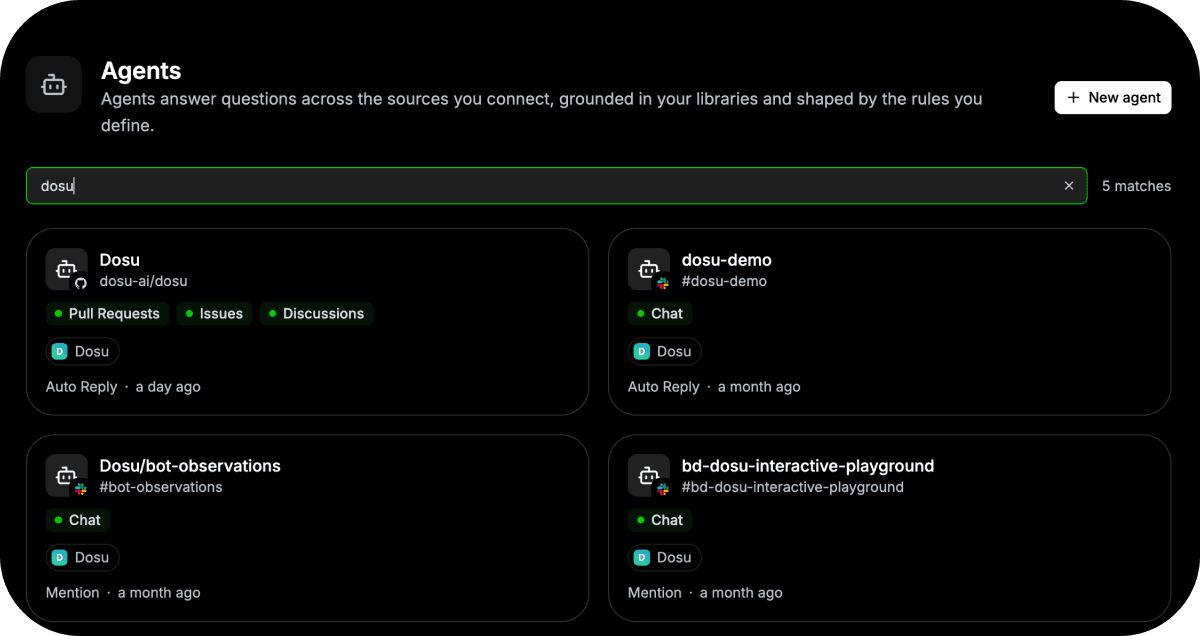Screen dimensions: 1200x636
Task: Click the Dosu library chip in the dosu-ai/dosu card
Action: click(83, 351)
